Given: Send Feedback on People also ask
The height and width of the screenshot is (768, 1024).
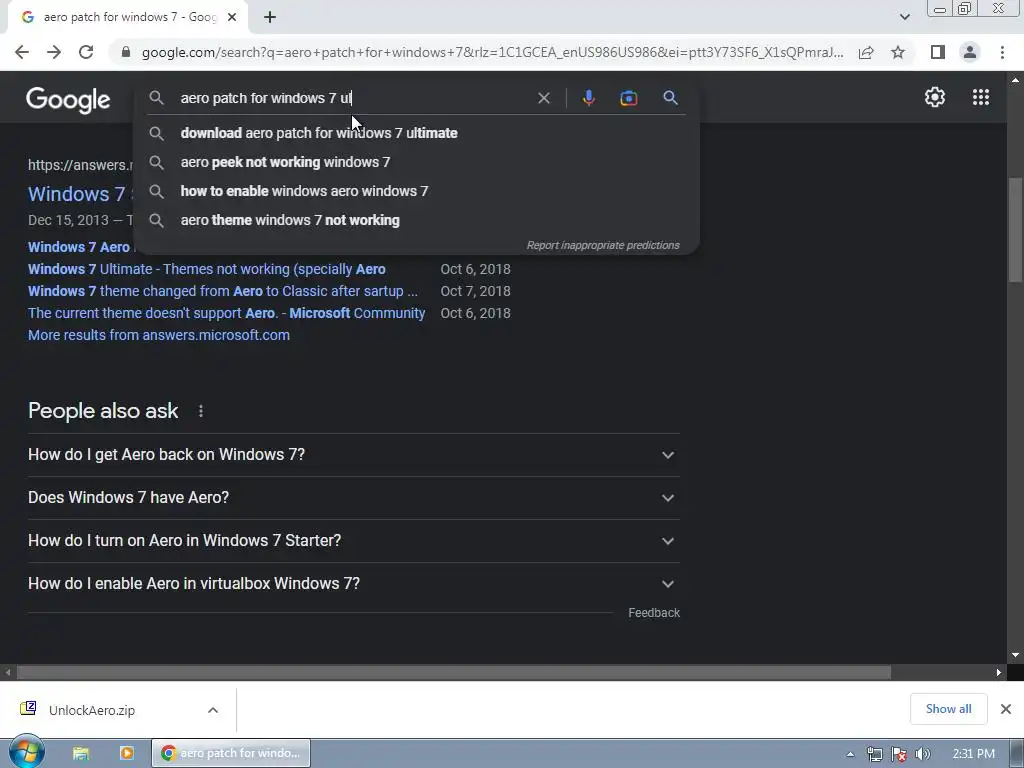Looking at the screenshot, I should (654, 613).
